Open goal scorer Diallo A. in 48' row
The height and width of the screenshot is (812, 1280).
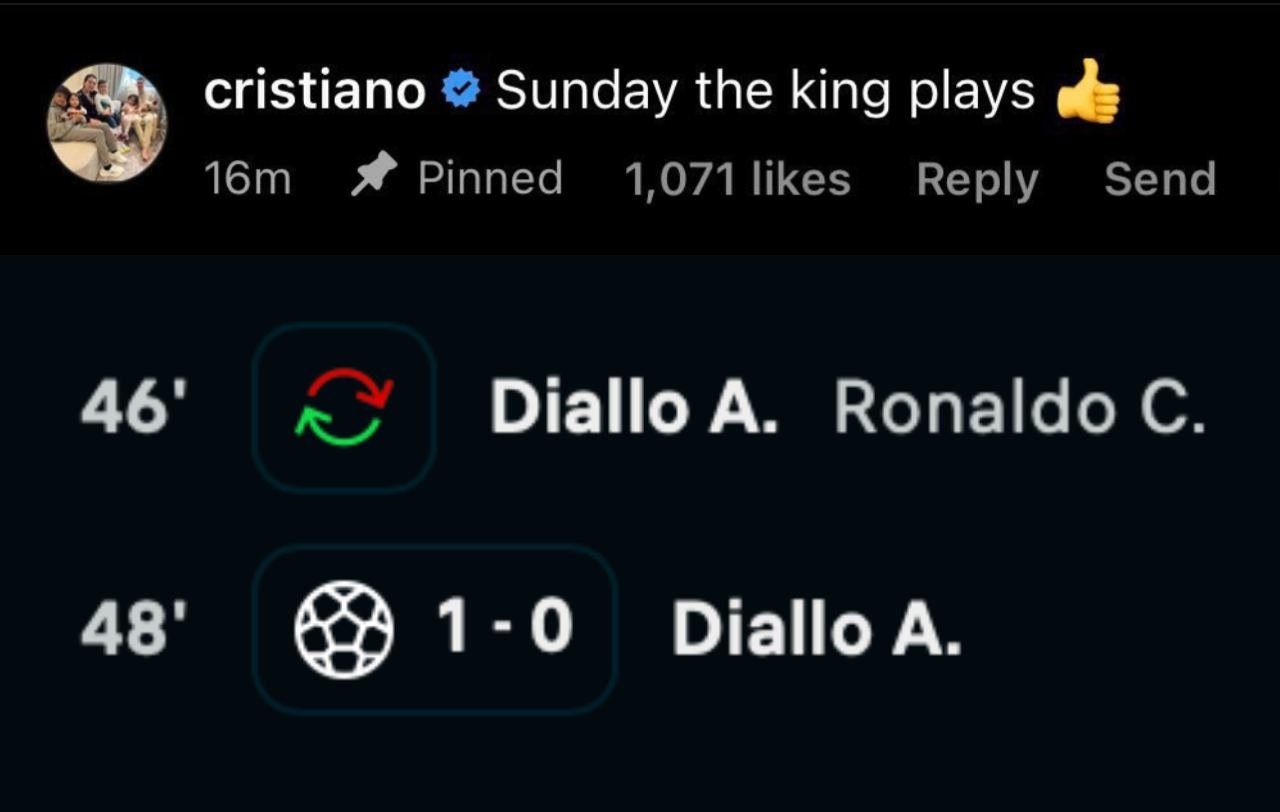tap(816, 630)
